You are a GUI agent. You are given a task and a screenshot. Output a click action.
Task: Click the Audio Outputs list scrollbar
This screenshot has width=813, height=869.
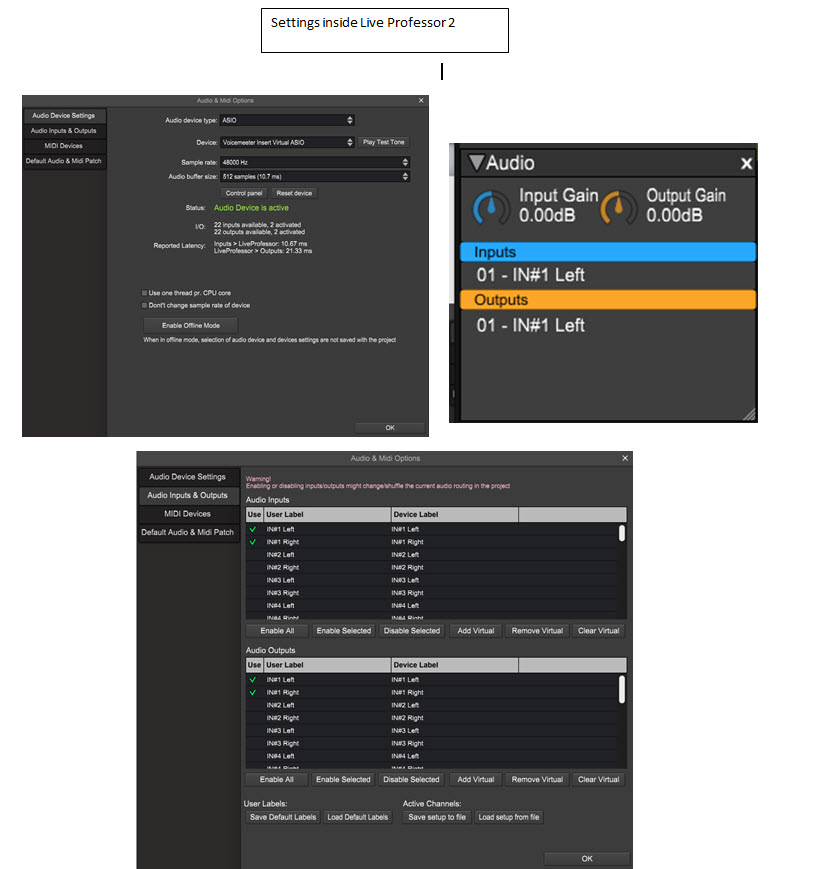coord(622,689)
